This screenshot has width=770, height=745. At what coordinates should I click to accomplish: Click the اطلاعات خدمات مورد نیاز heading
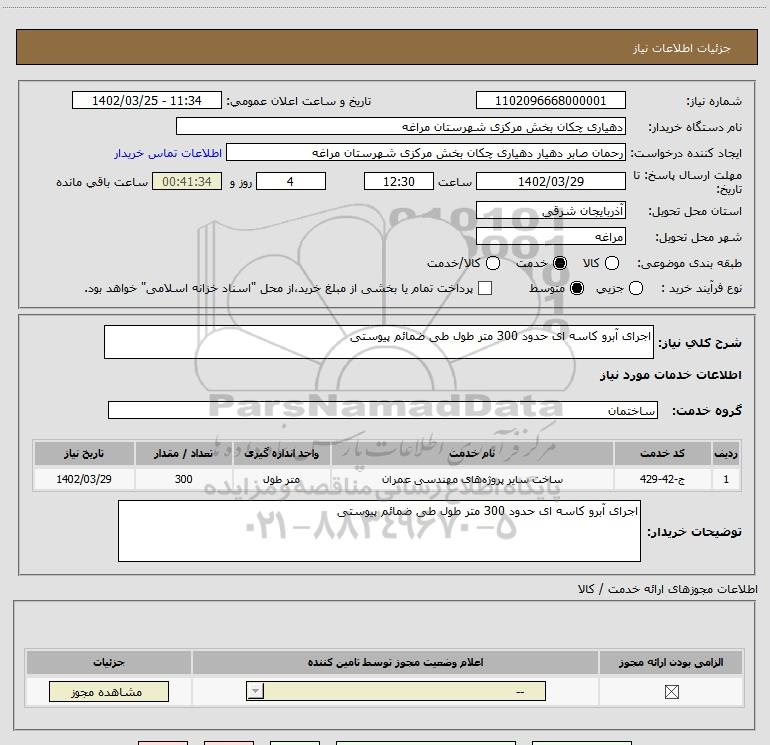coord(670,375)
